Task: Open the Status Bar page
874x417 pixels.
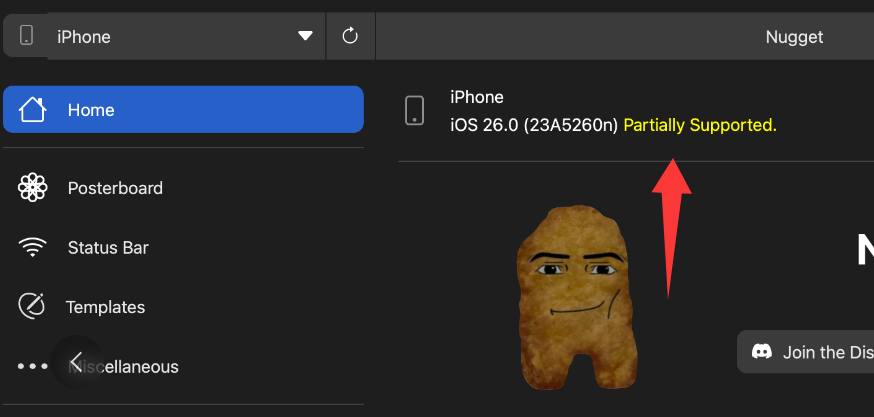Action: 183,248
